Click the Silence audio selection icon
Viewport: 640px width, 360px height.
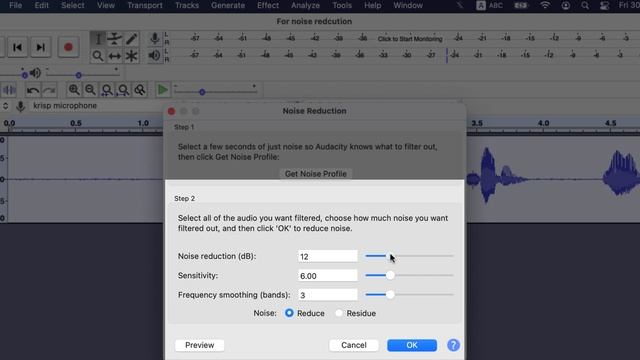9,90
